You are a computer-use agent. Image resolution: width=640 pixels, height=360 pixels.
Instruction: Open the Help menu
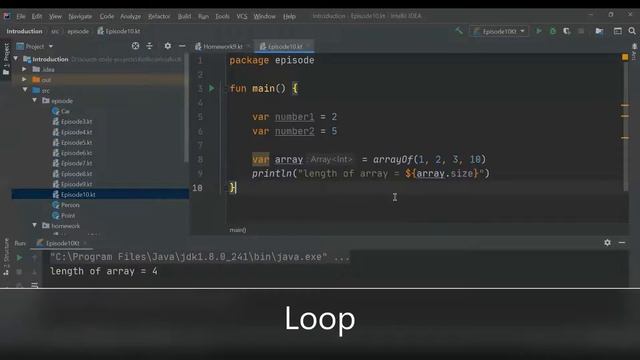pos(289,16)
